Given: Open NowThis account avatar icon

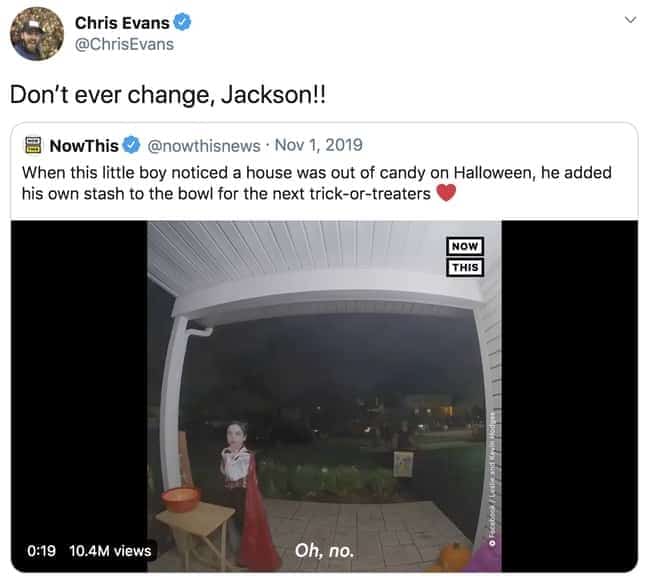Looking at the screenshot, I should click(33, 145).
